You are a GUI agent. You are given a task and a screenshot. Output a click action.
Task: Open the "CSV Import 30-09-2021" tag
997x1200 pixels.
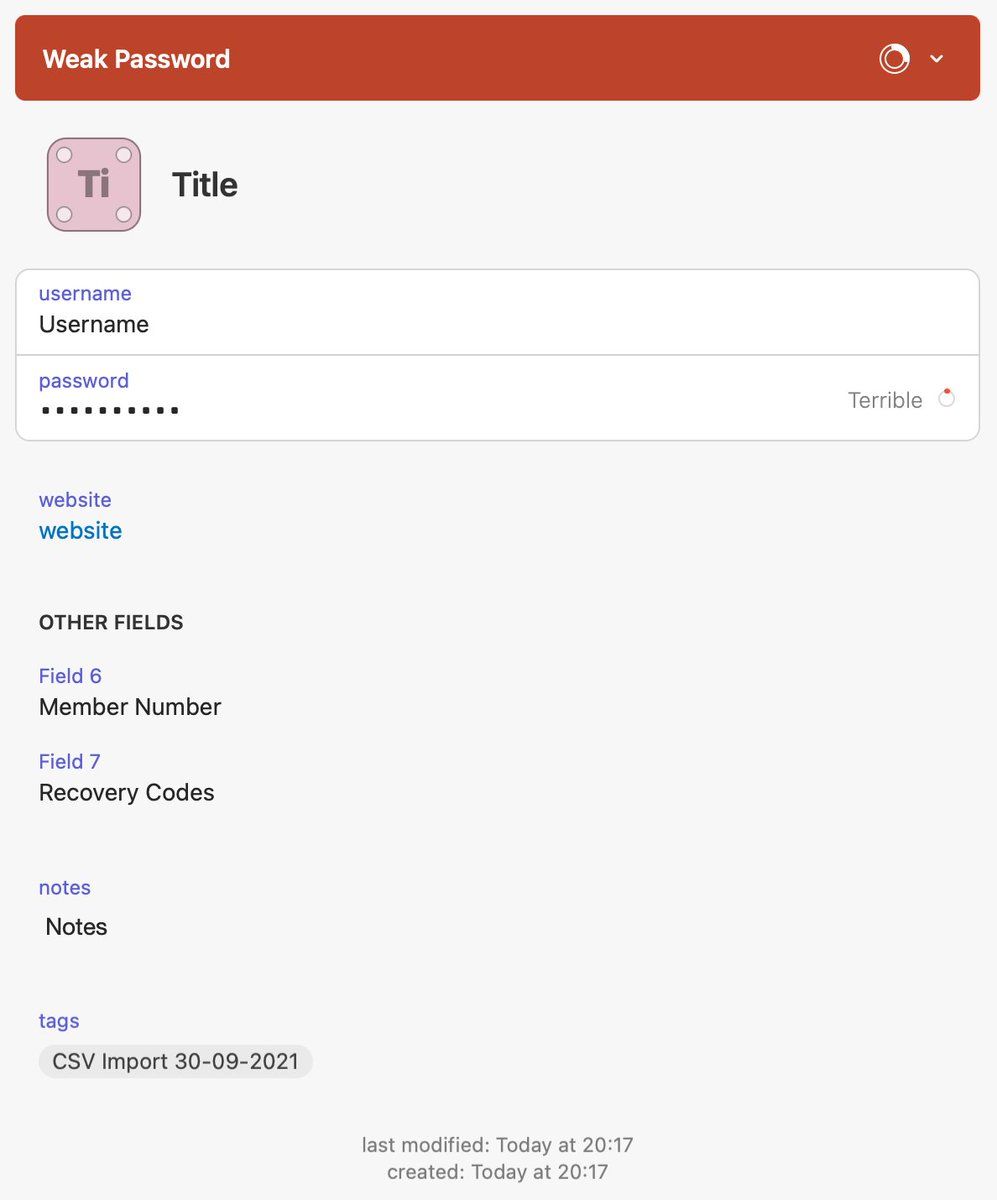[x=176, y=1061]
